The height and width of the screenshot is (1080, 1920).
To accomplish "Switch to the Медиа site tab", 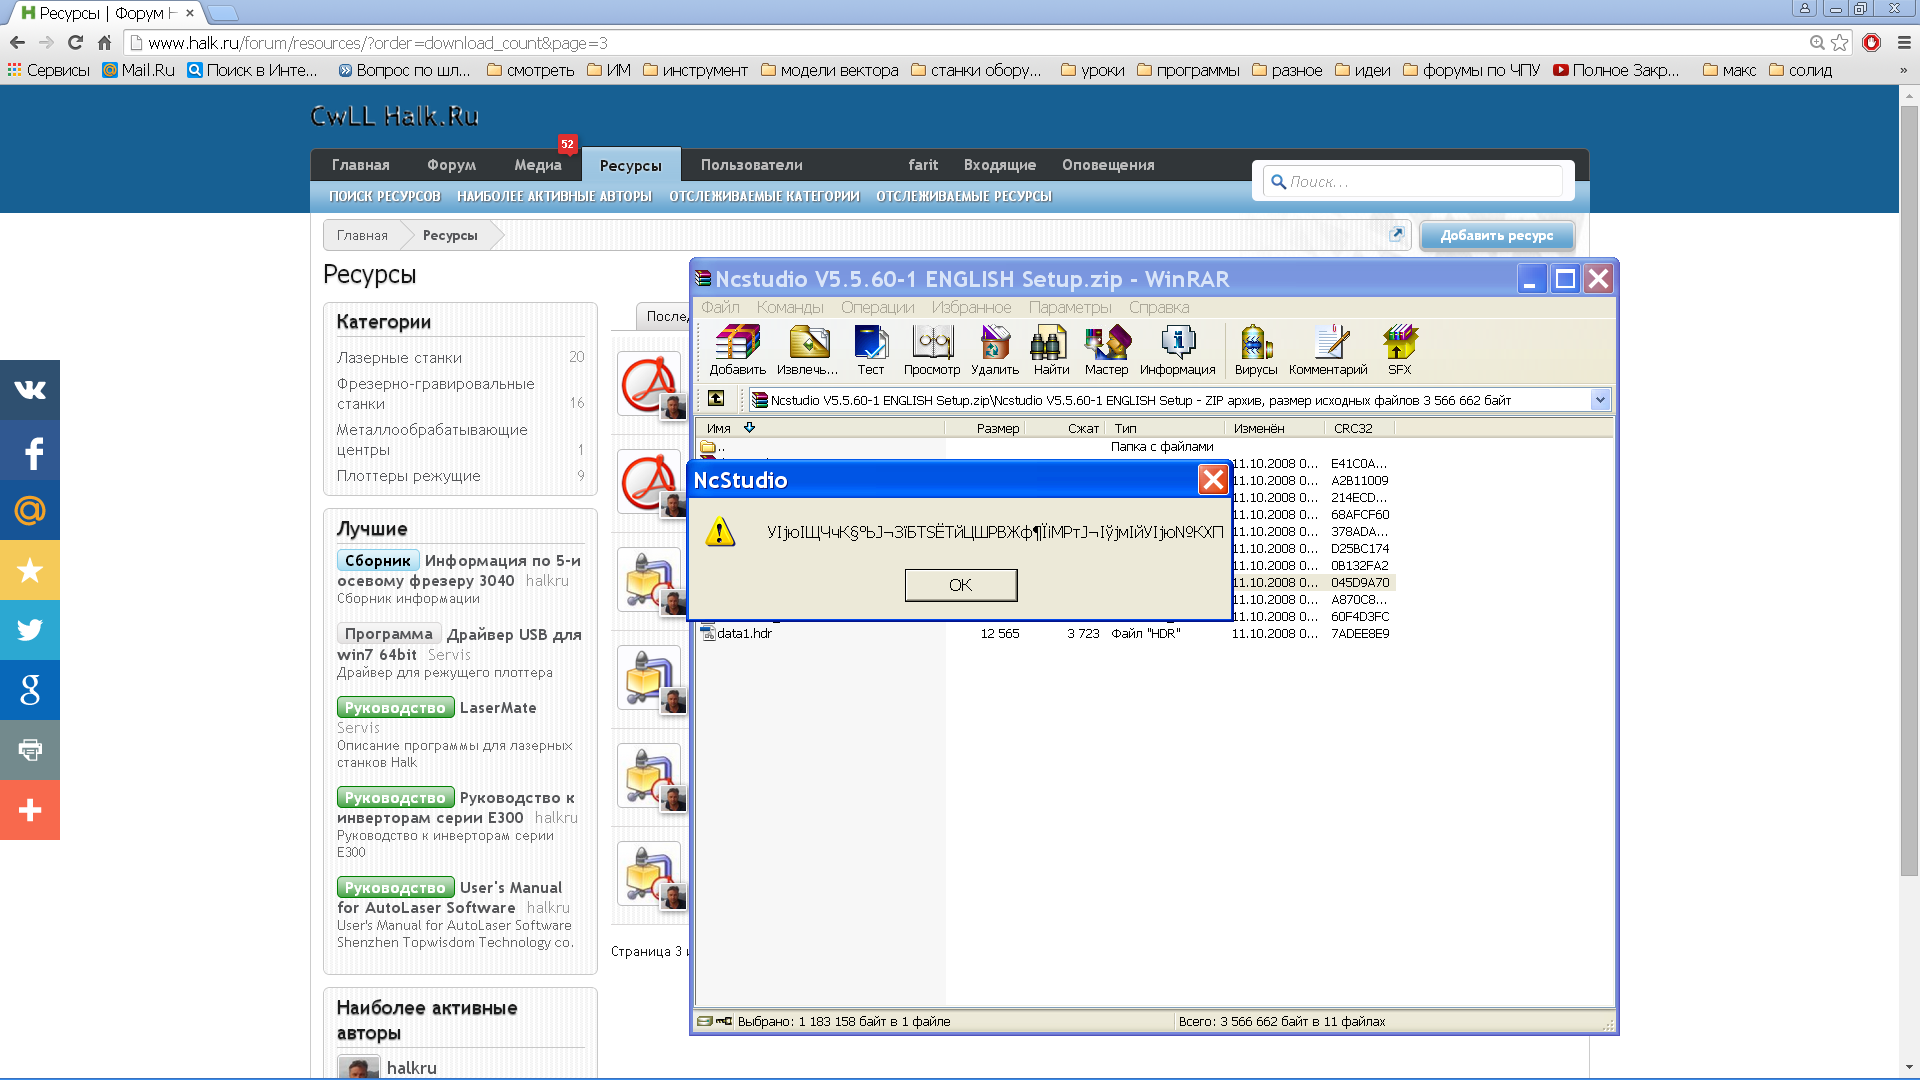I will 538,165.
